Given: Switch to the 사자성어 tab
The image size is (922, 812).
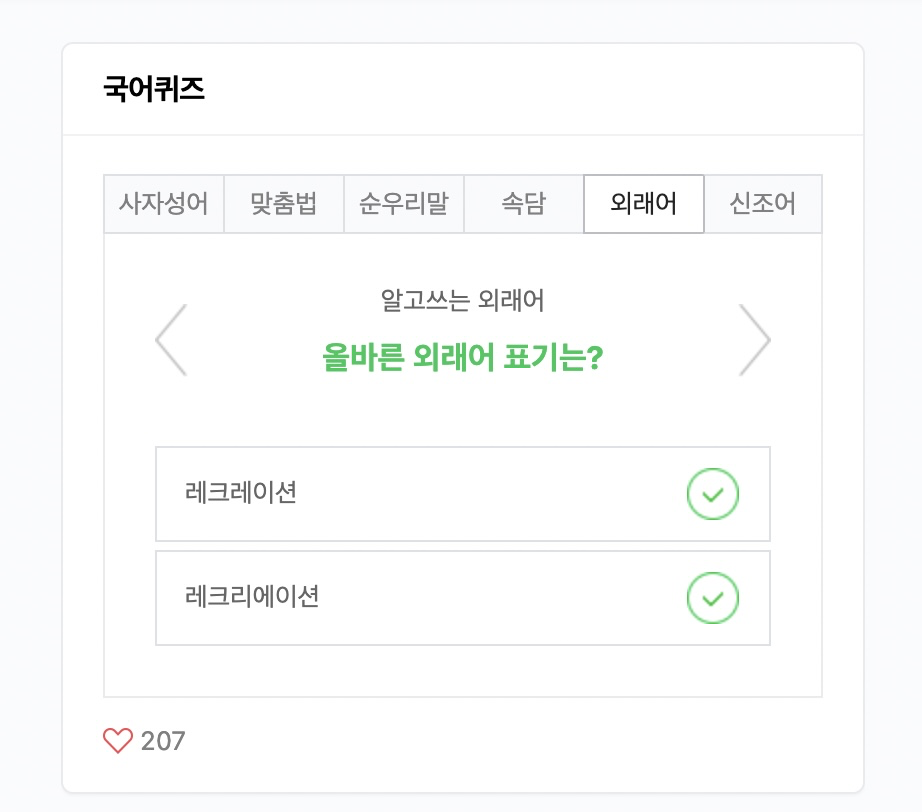Looking at the screenshot, I should [x=164, y=203].
